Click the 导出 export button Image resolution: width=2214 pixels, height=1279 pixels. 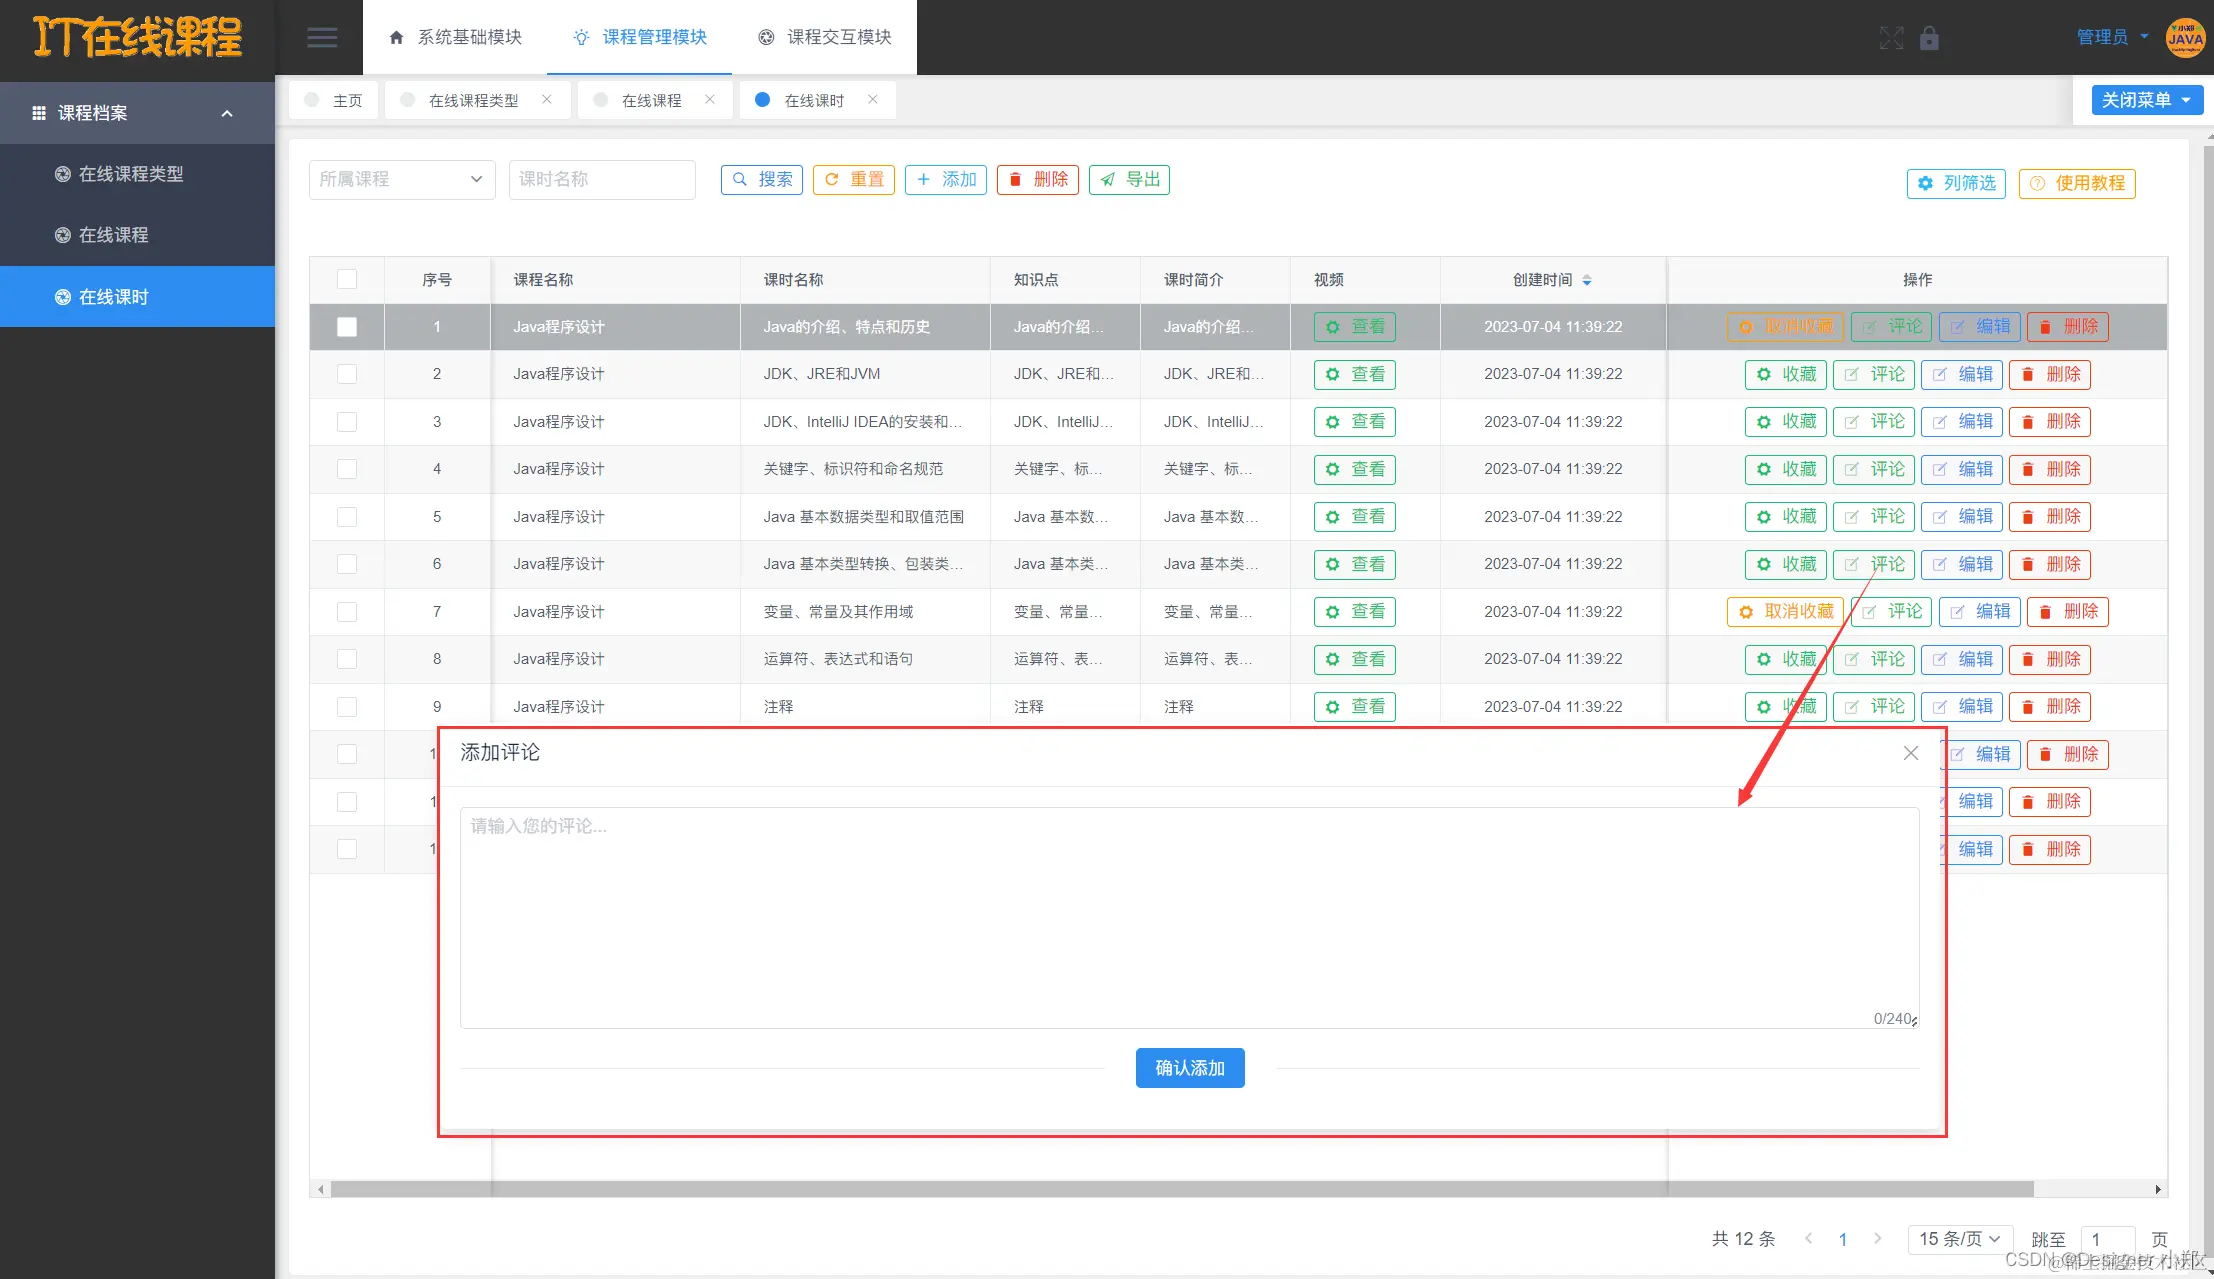1129,179
